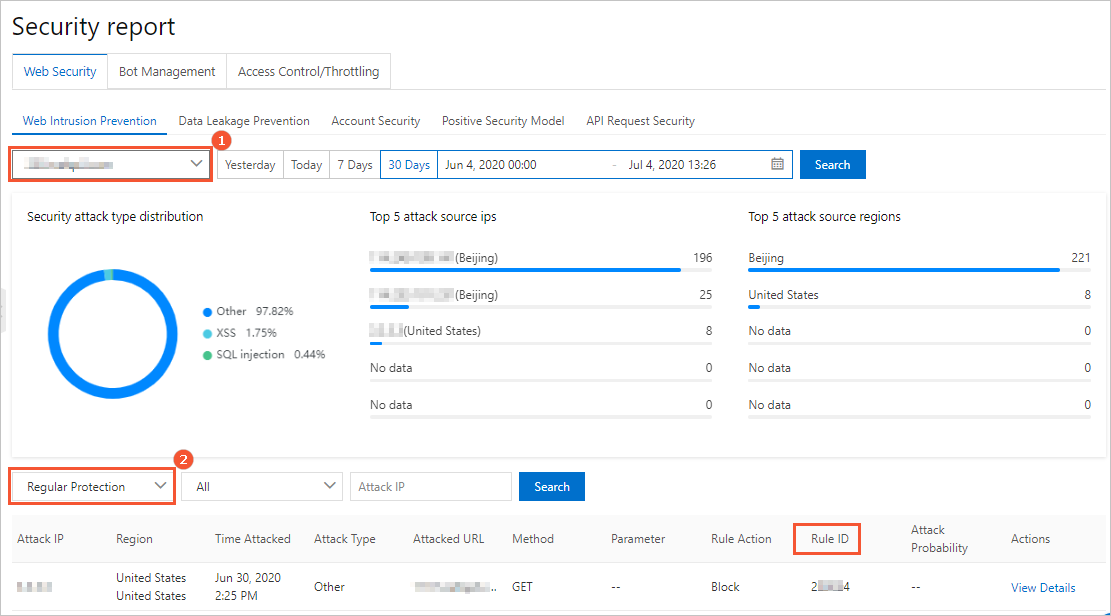
Task: Expand the Regular Protection dropdown
Action: point(92,486)
